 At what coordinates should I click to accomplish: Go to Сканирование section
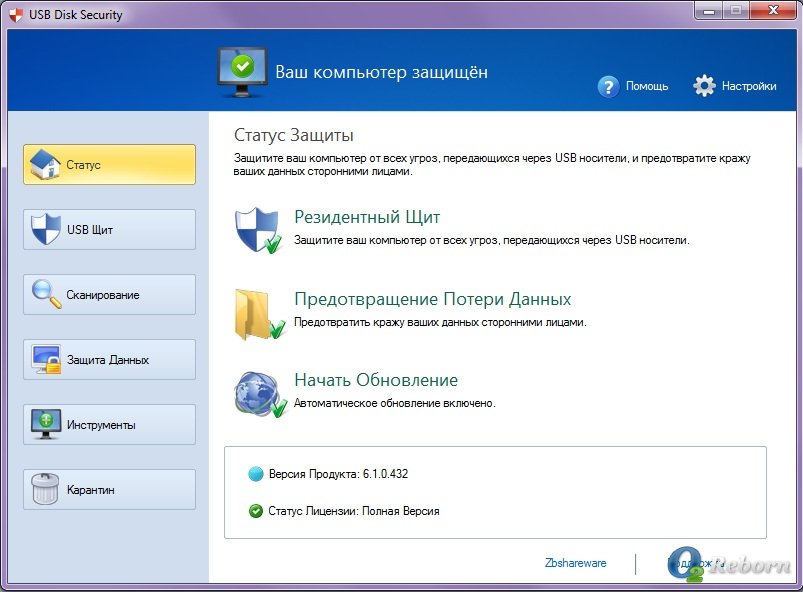pos(109,294)
